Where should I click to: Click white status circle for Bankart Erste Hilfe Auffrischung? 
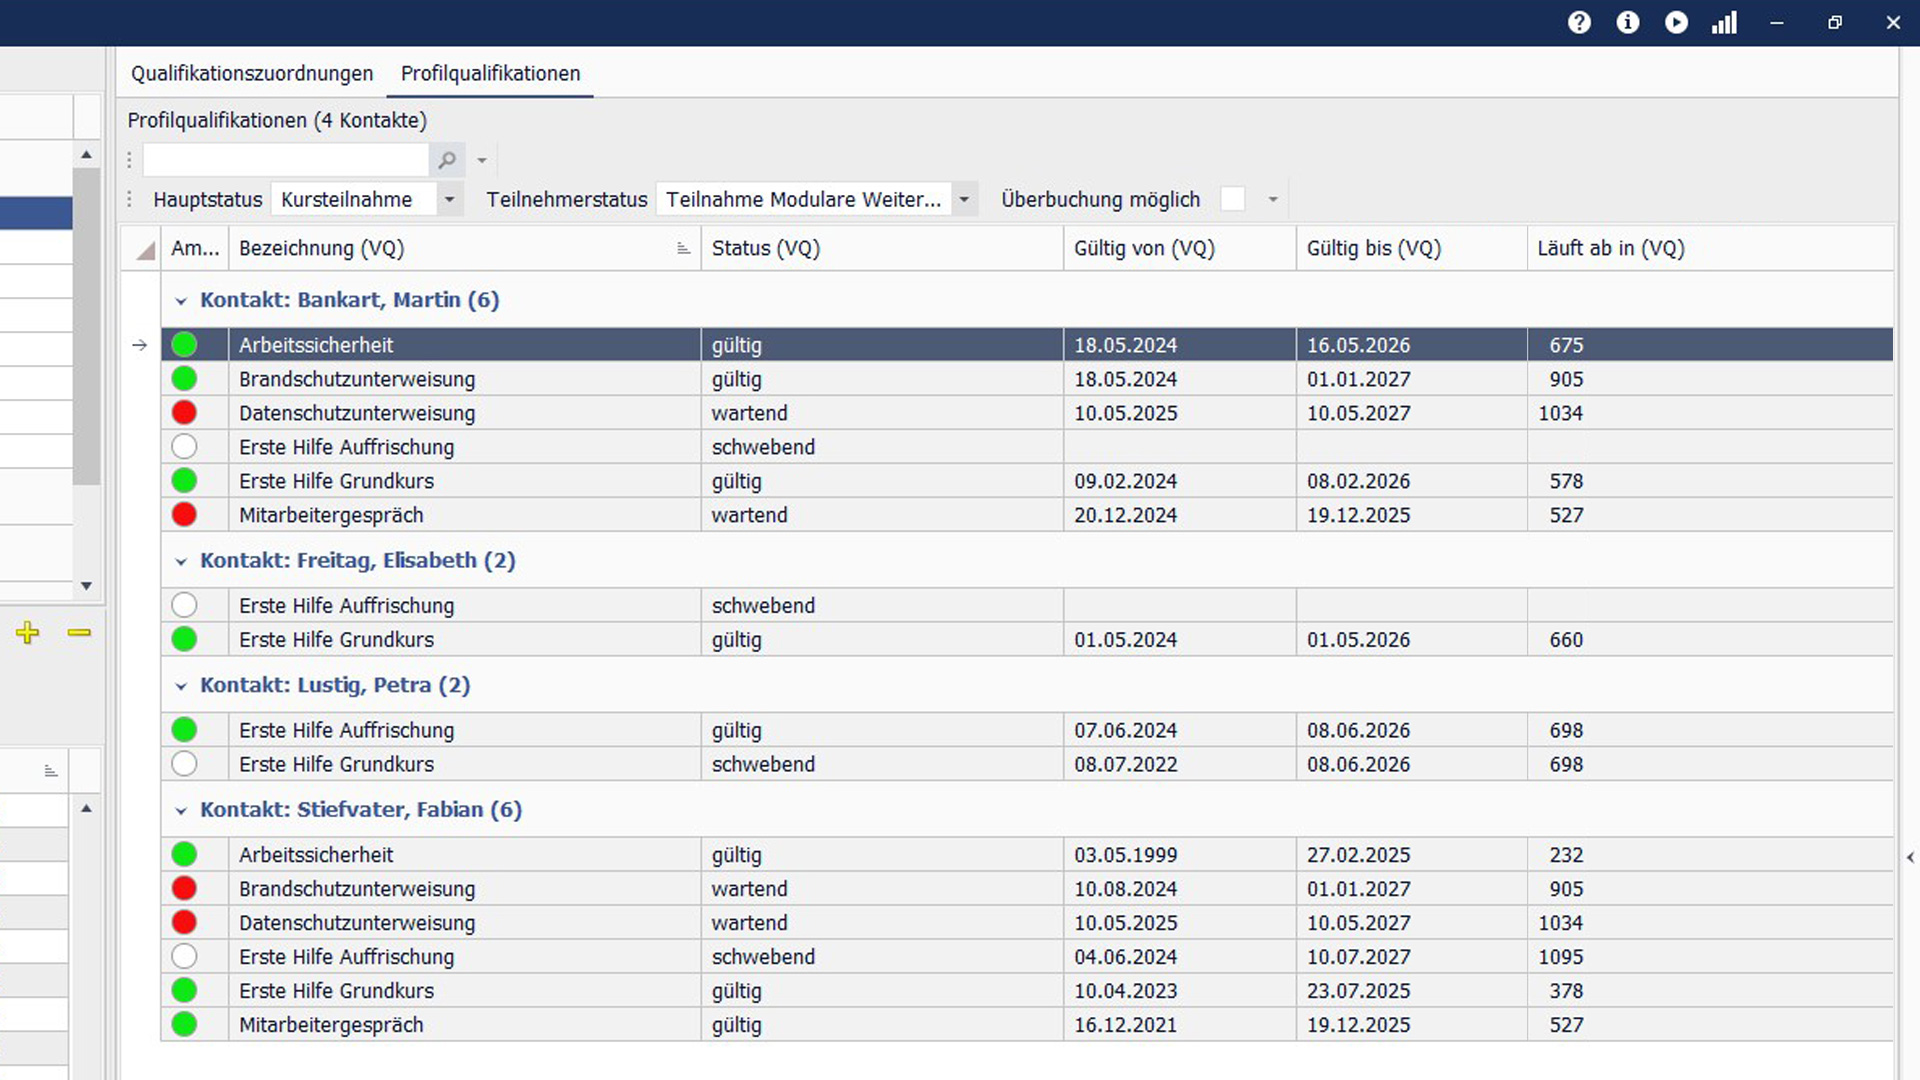coord(184,447)
